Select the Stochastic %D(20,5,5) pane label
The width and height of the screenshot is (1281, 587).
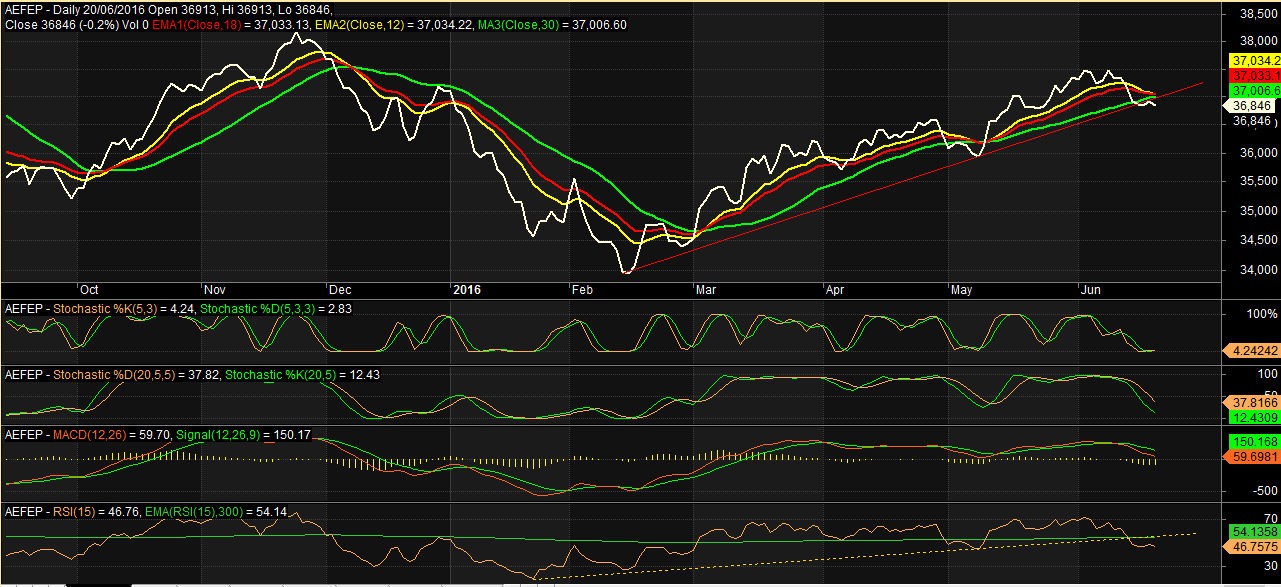coord(112,374)
